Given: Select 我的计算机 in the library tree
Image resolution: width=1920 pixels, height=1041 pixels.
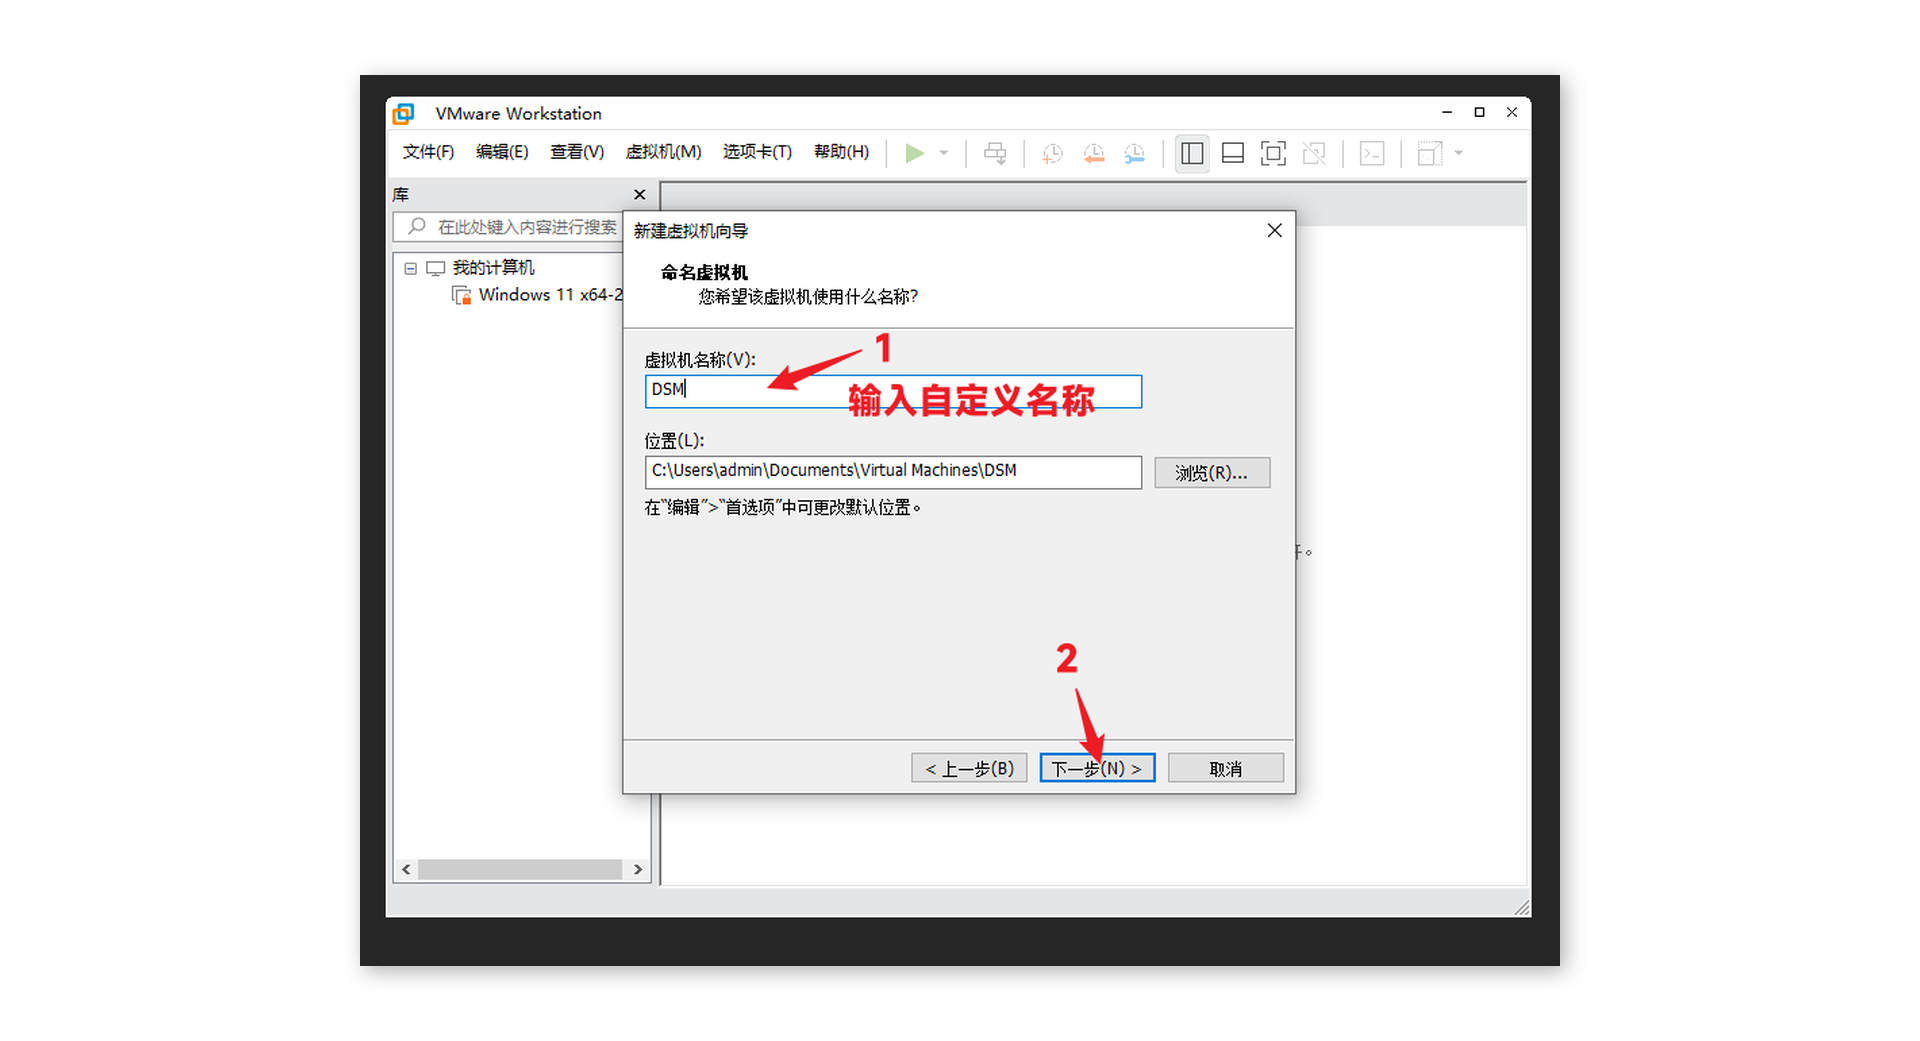Looking at the screenshot, I should click(x=493, y=268).
